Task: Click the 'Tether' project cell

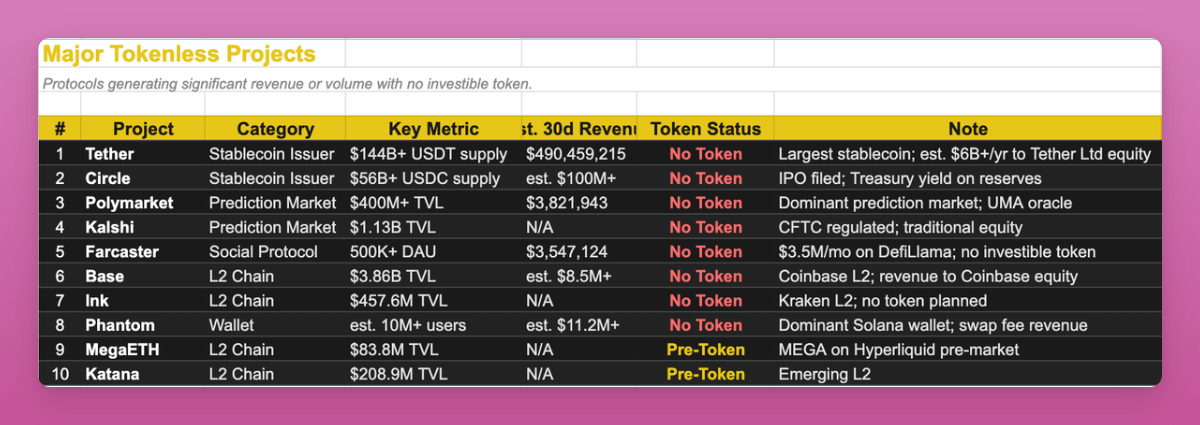Action: point(143,154)
